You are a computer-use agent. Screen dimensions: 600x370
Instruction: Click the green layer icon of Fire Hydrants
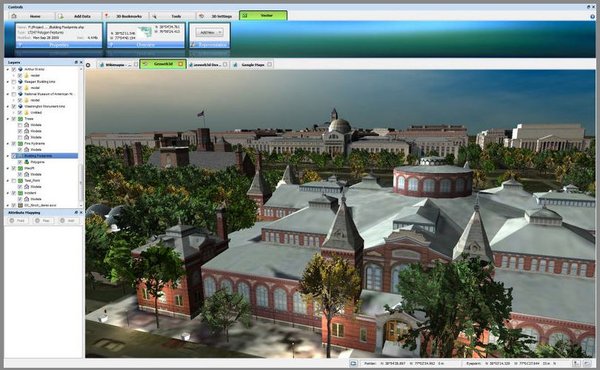click(x=20, y=143)
